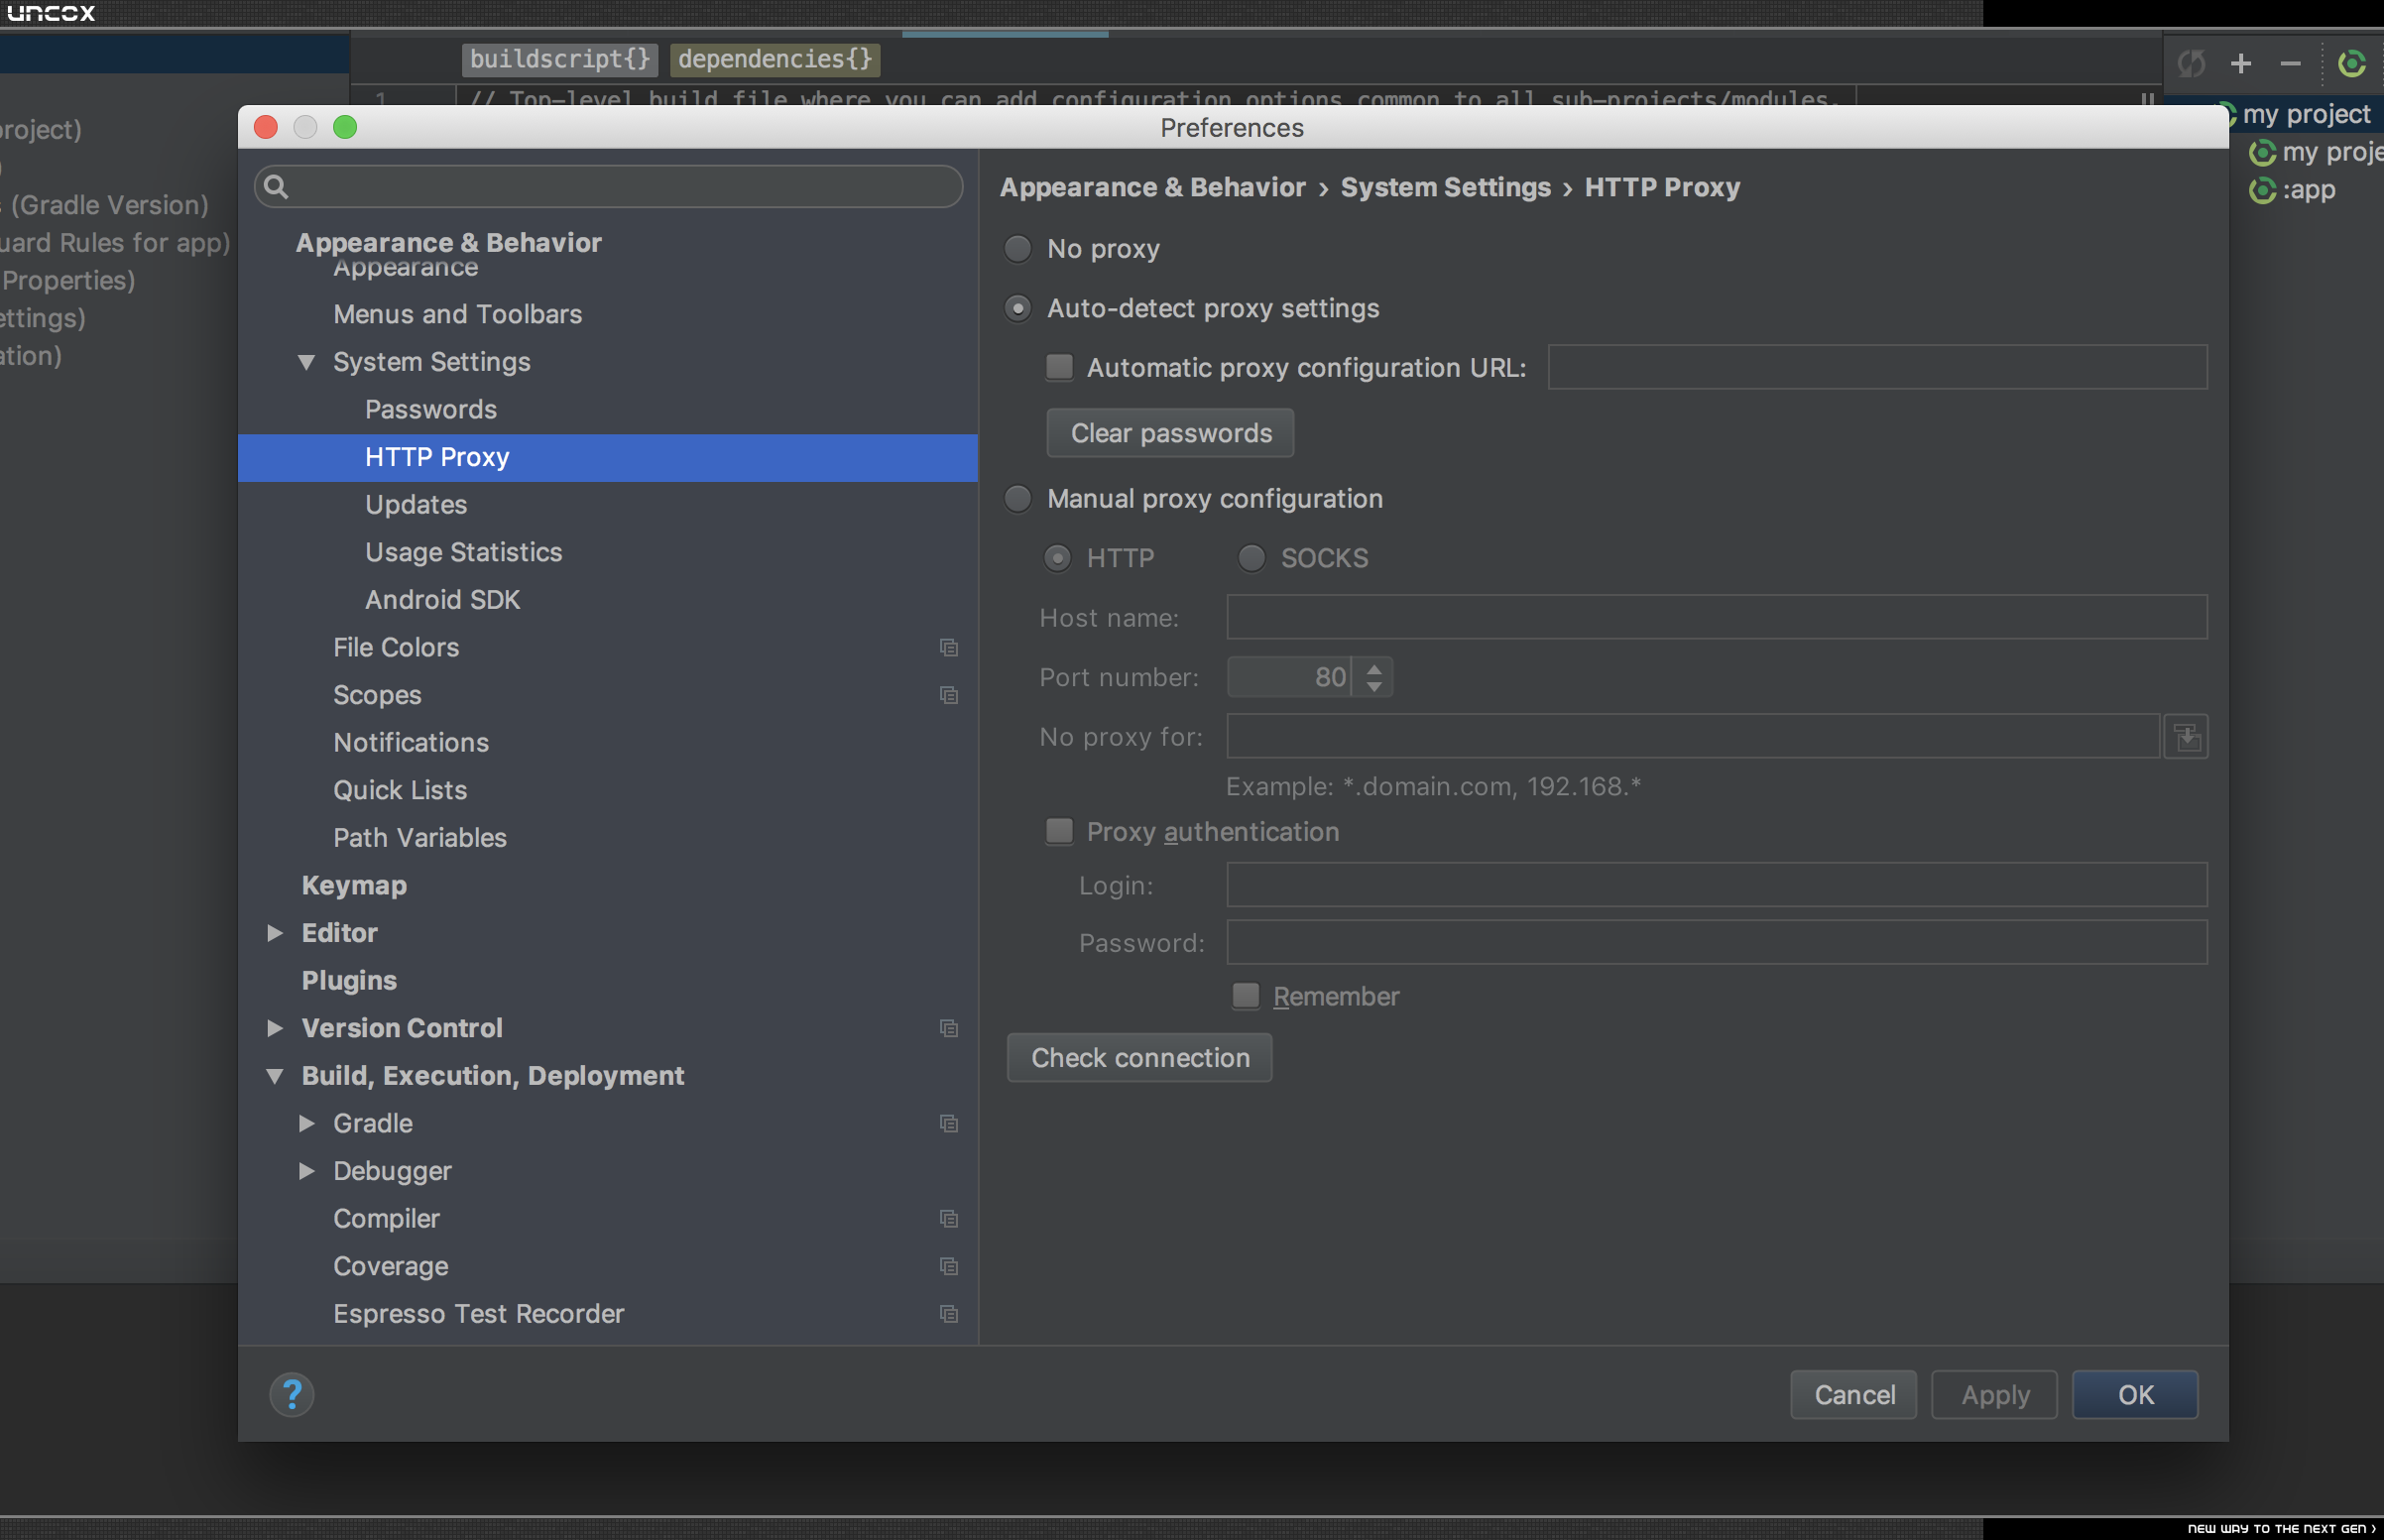Select the SOCKS protocol radio button

click(1251, 558)
